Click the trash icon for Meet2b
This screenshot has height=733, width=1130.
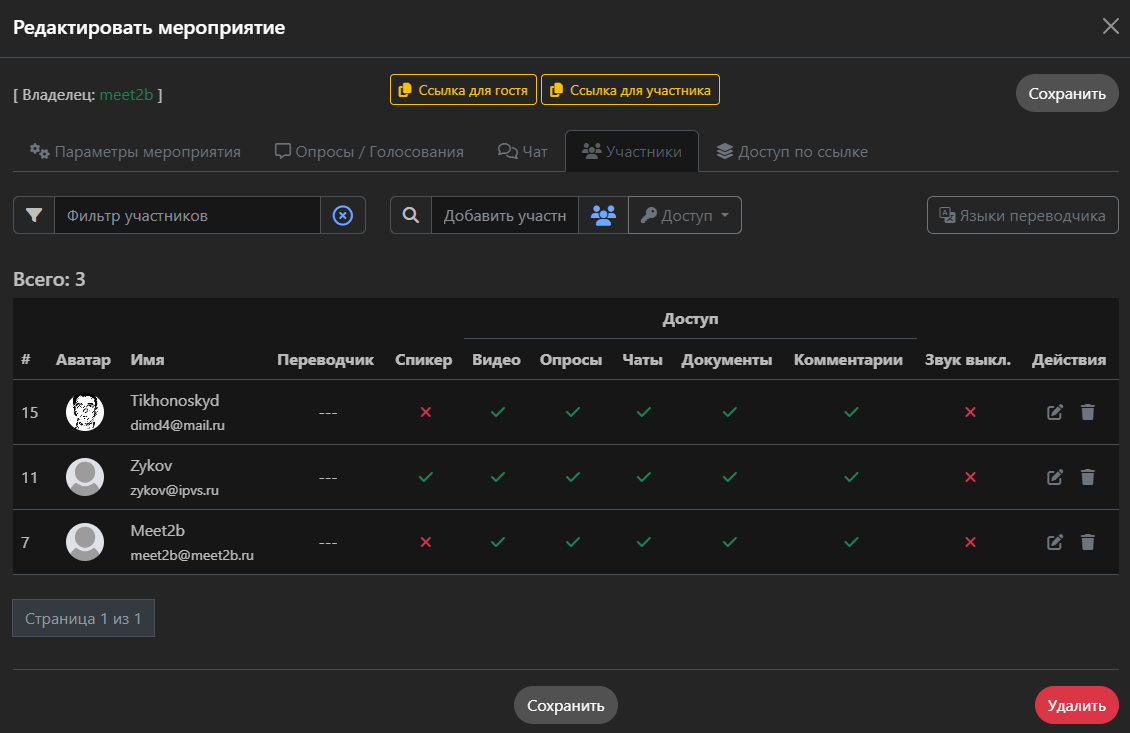click(x=1088, y=542)
